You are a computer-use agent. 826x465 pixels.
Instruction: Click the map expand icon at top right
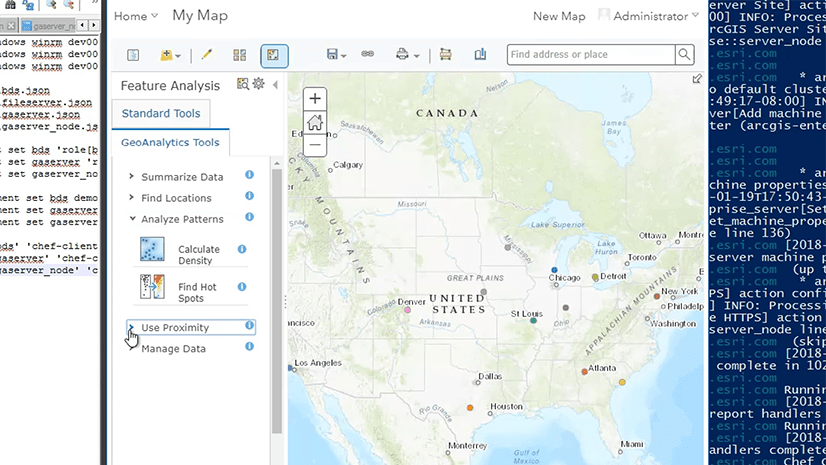pyautogui.click(x=697, y=78)
